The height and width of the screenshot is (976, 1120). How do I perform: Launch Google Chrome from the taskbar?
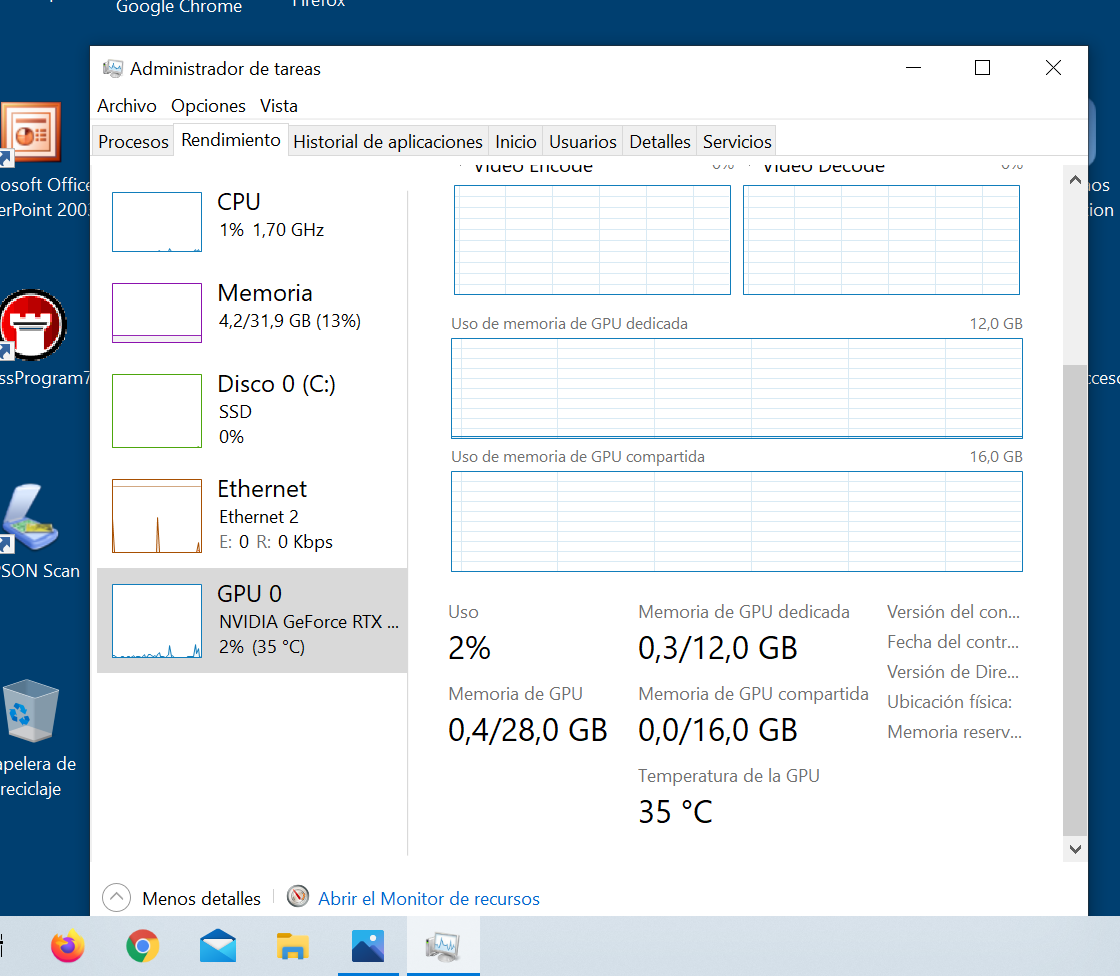tap(143, 946)
